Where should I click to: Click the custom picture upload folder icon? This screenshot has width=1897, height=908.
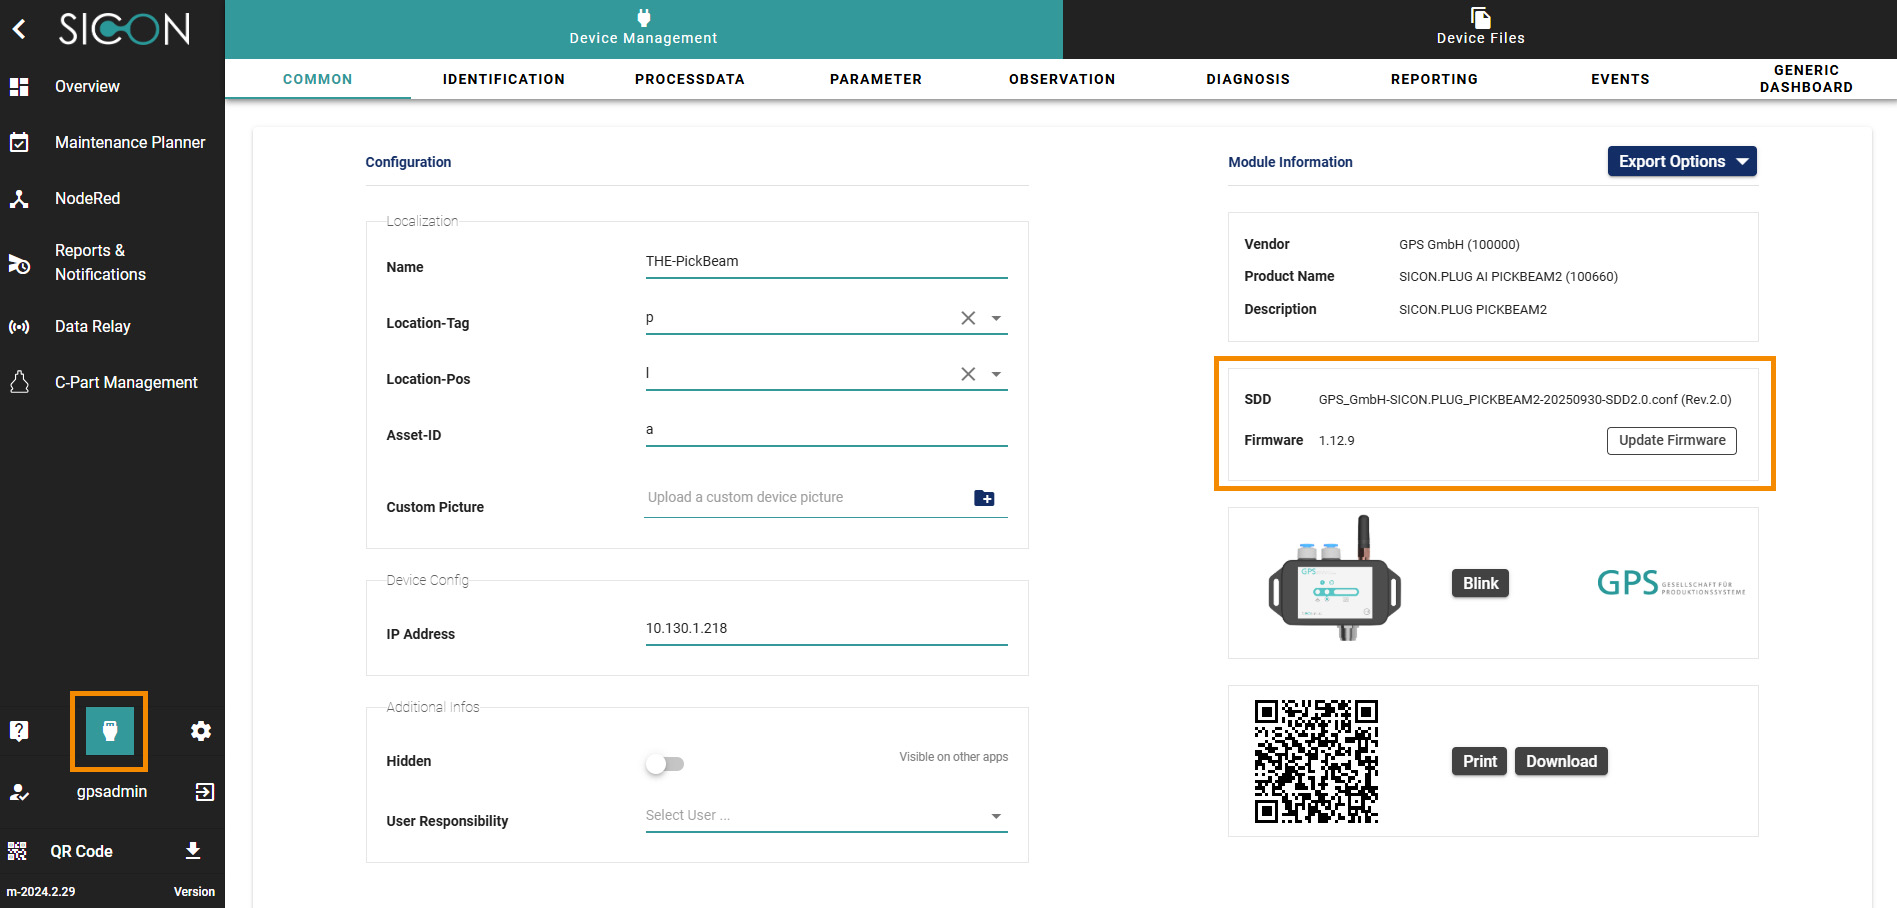(984, 498)
